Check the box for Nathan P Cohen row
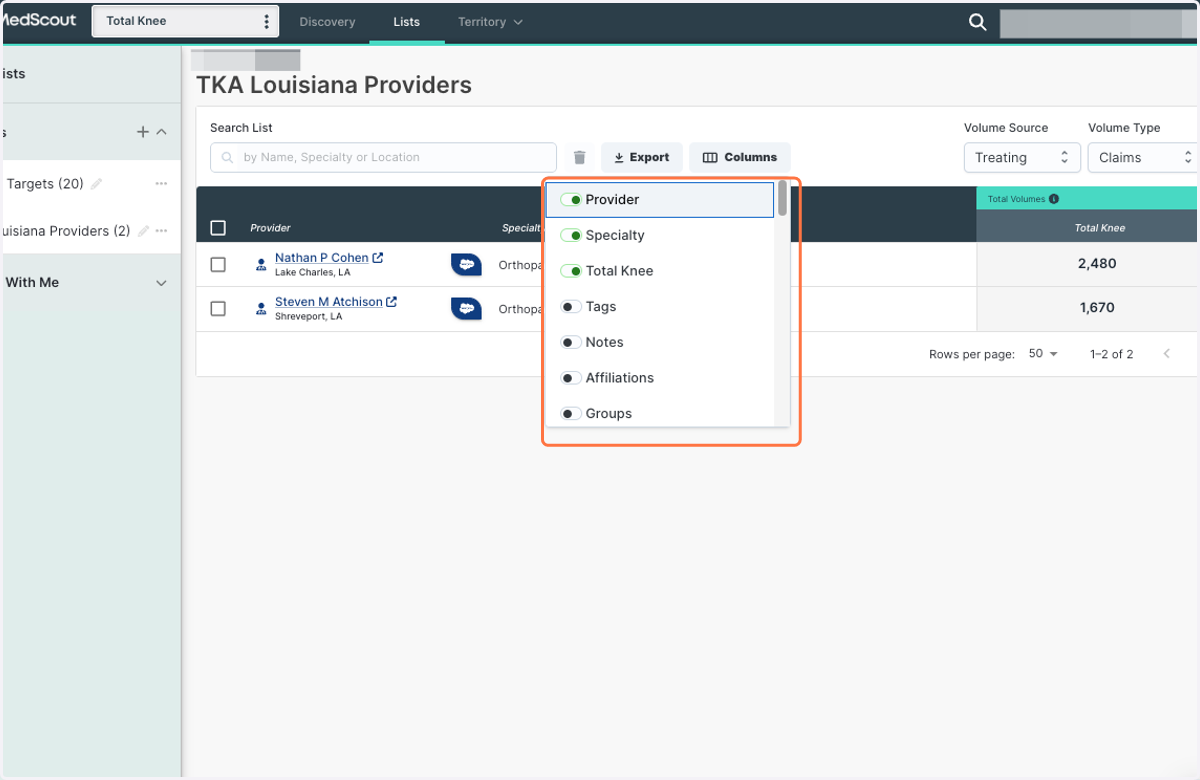Viewport: 1200px width, 780px height. pos(218,265)
